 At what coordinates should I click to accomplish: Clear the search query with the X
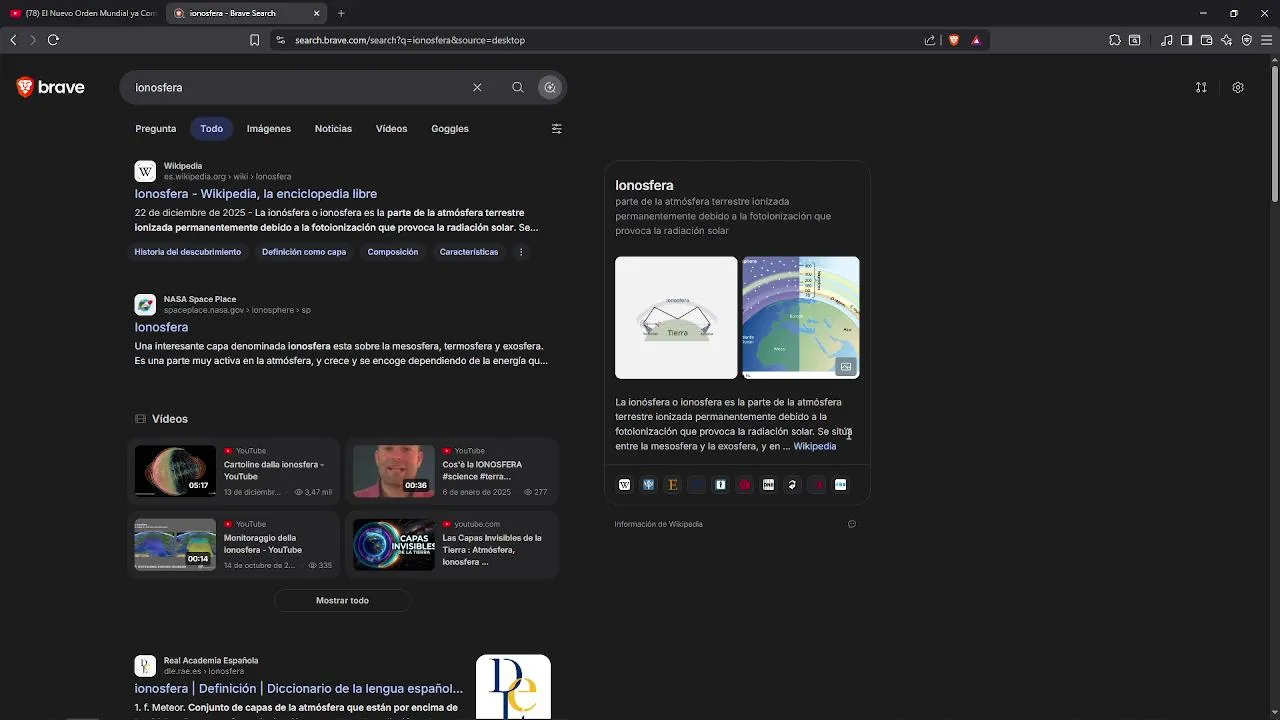[477, 88]
